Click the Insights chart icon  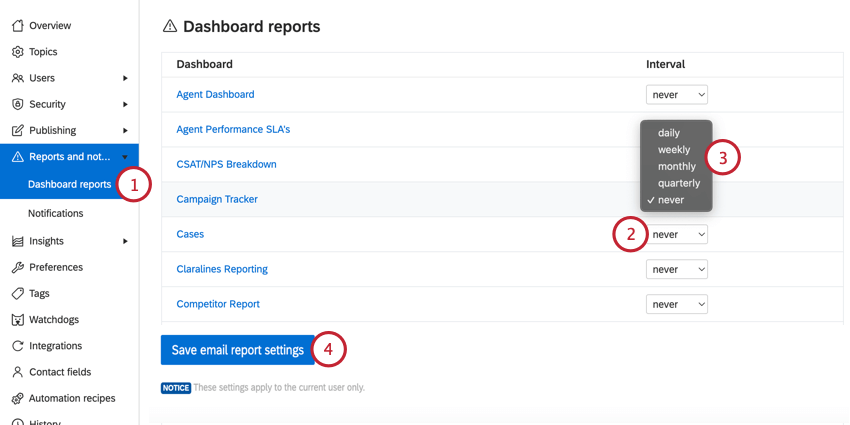[x=18, y=241]
